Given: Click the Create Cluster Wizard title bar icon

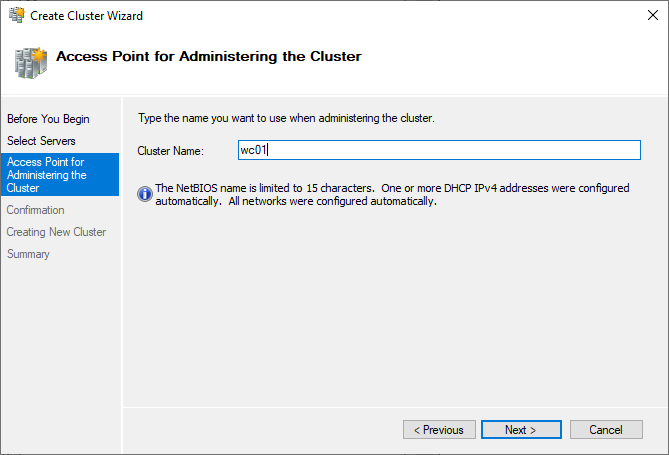Looking at the screenshot, I should click(x=16, y=15).
